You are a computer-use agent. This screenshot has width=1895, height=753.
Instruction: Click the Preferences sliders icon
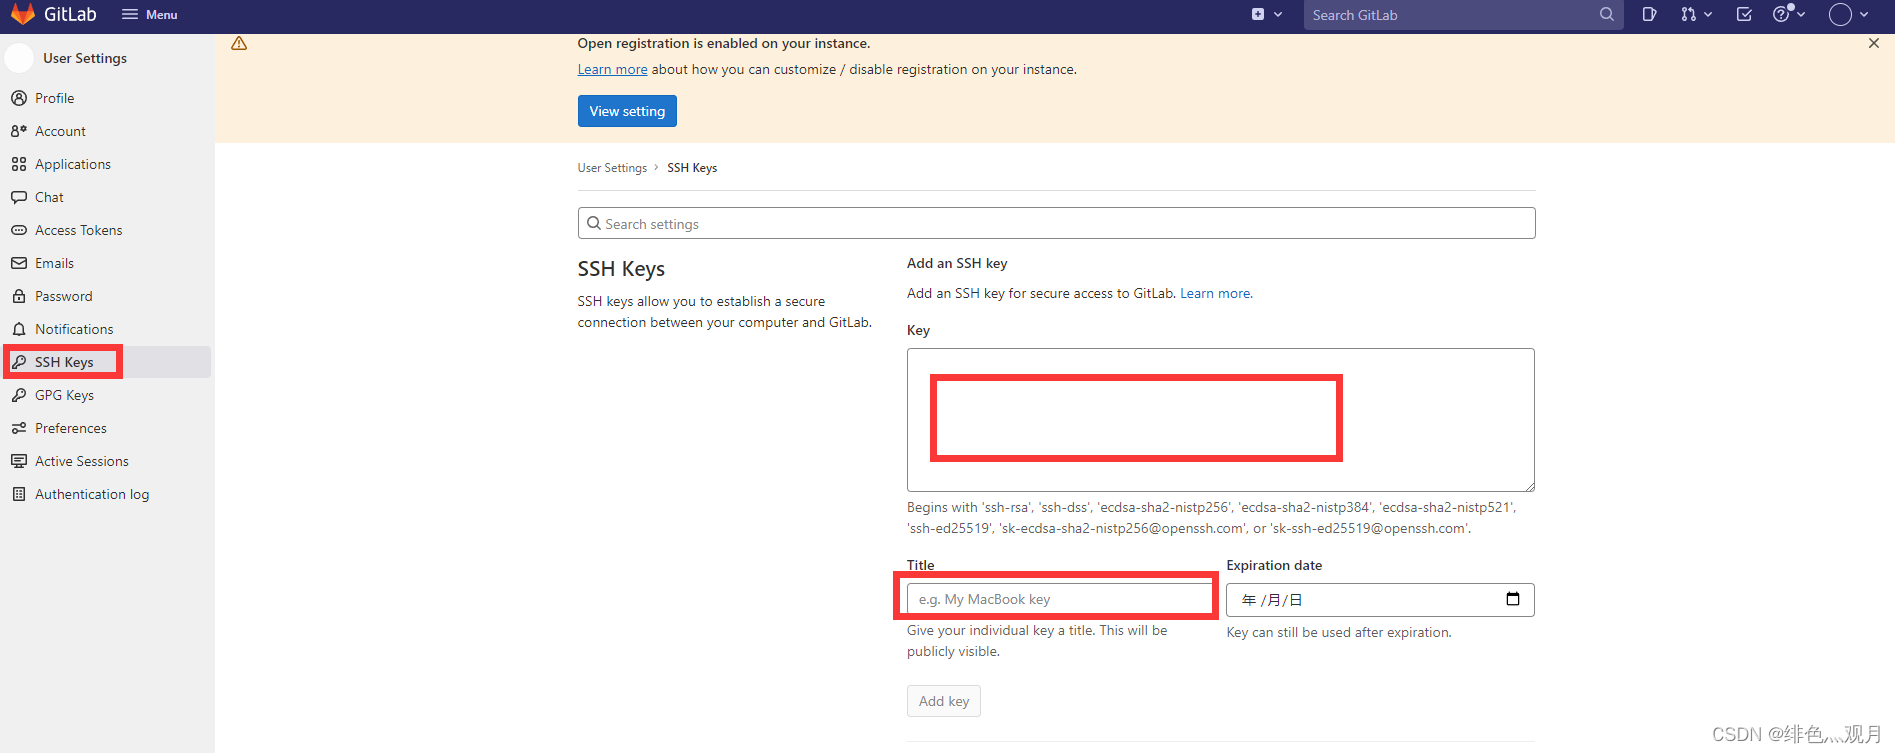[19, 428]
